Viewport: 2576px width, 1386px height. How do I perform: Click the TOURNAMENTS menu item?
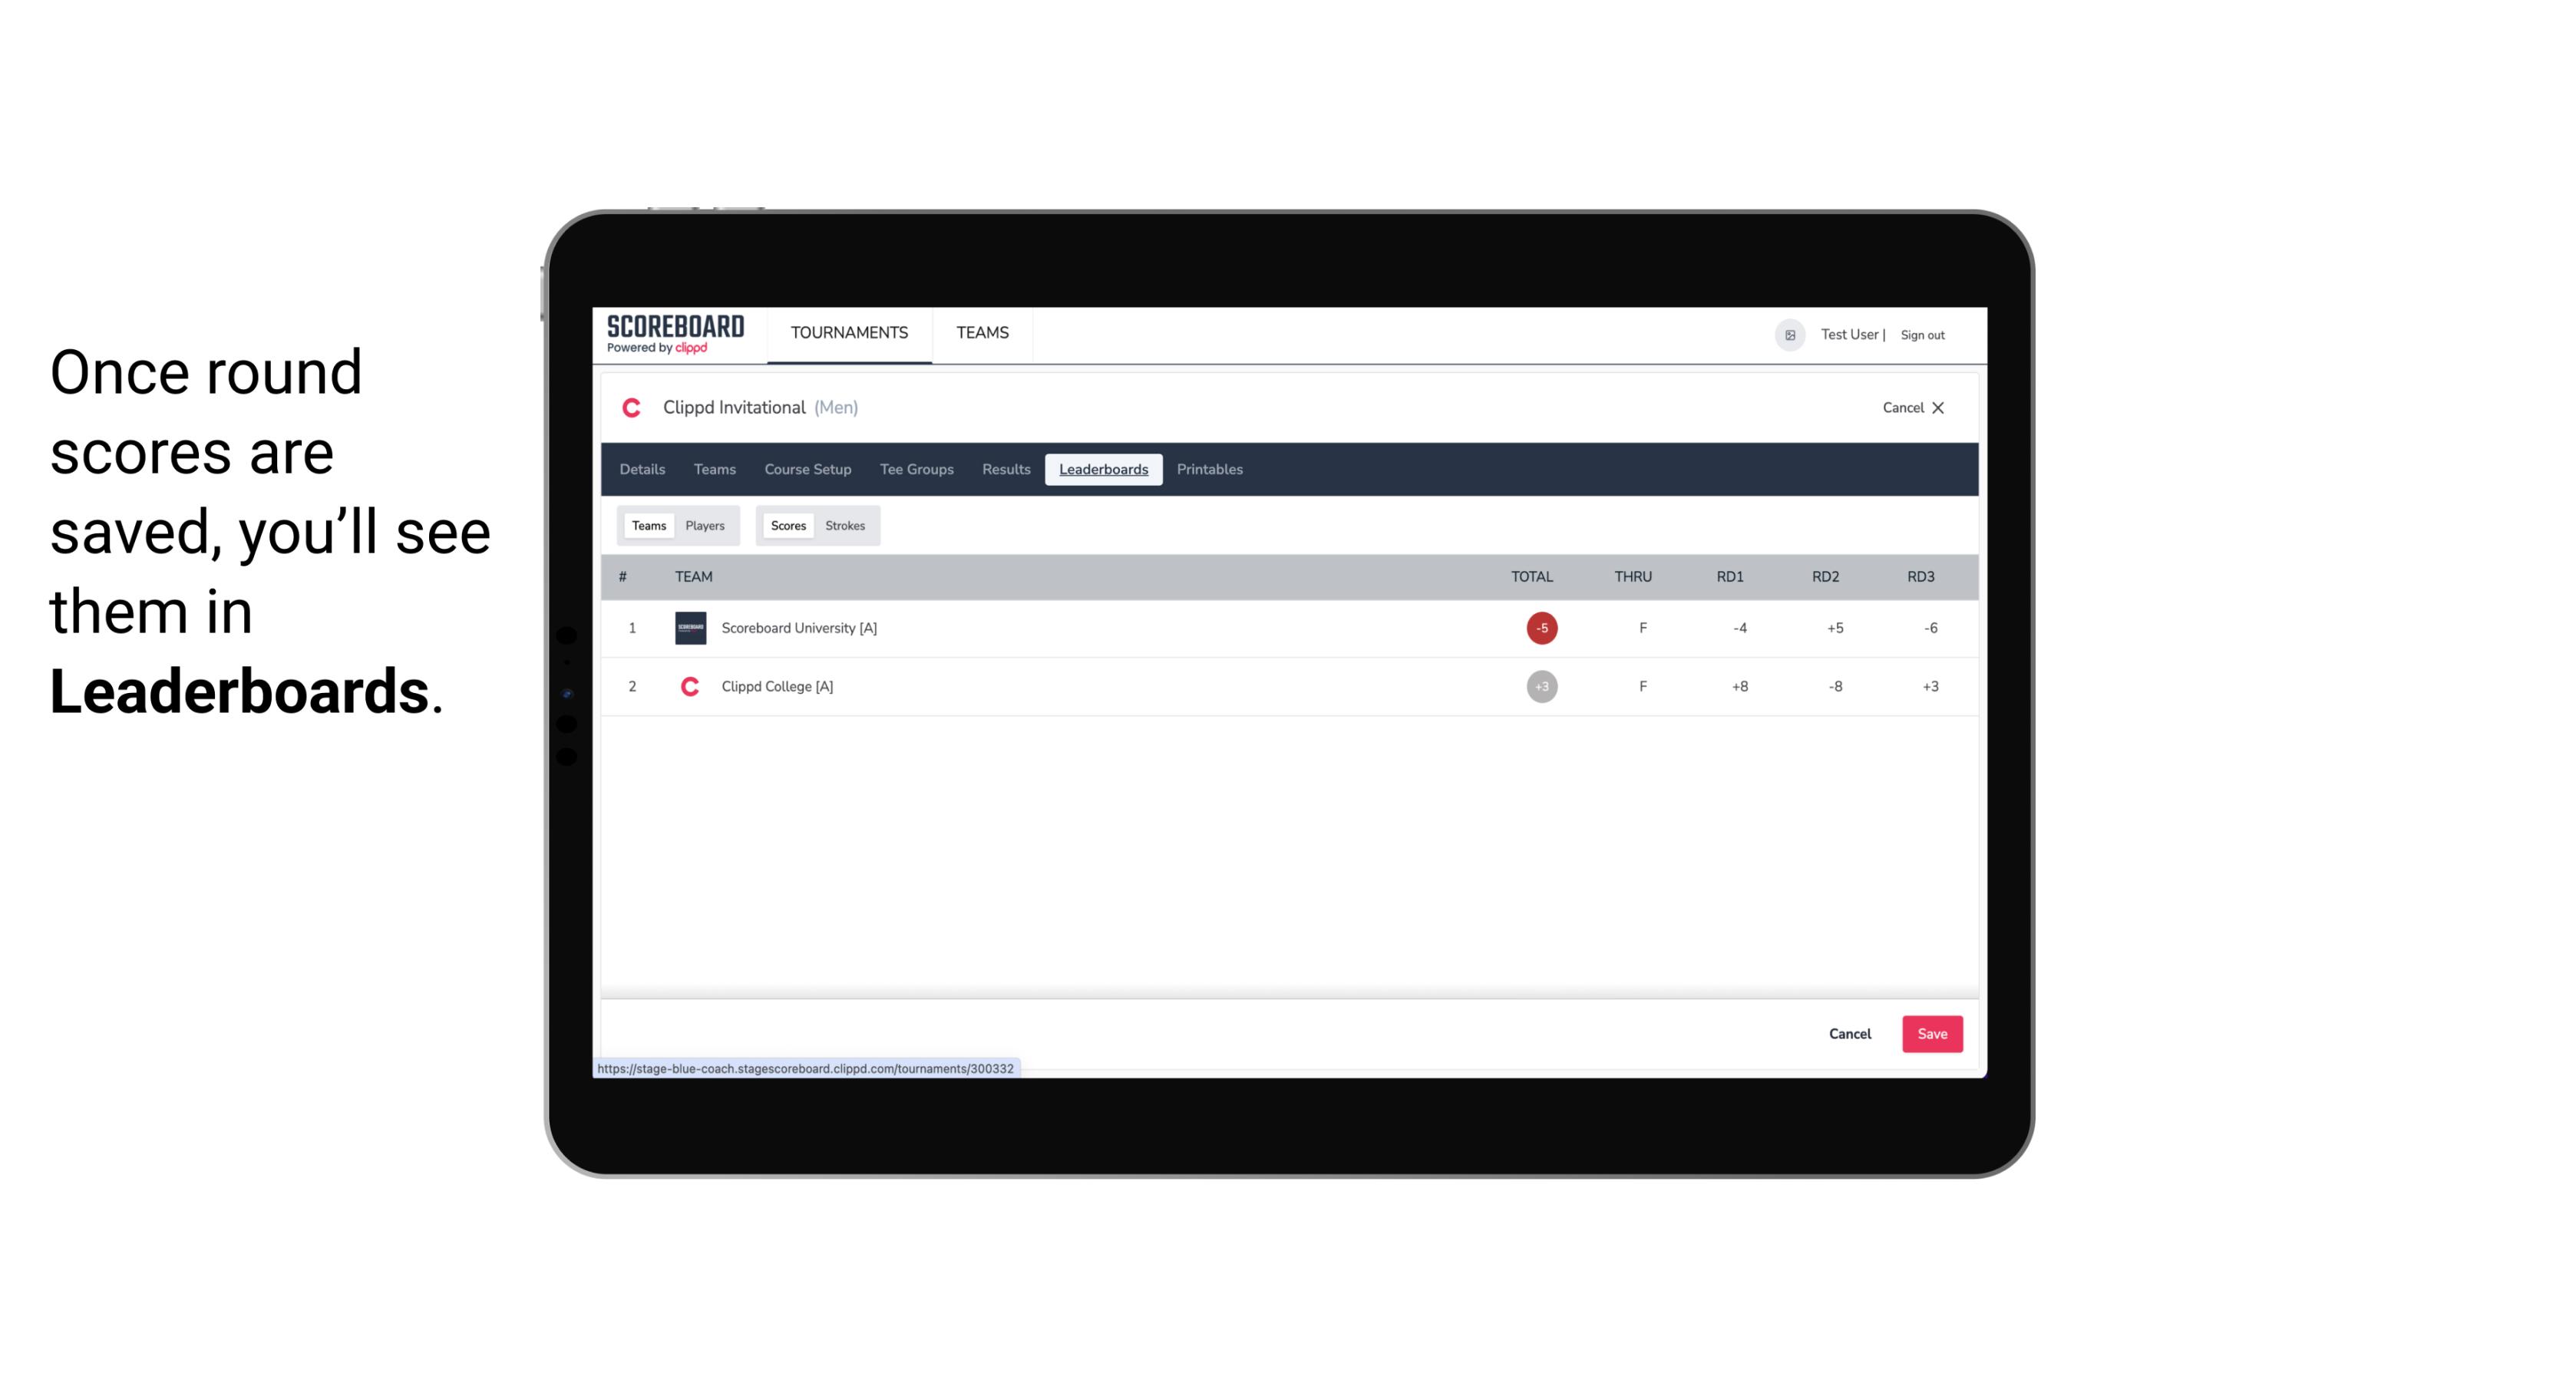click(x=850, y=333)
